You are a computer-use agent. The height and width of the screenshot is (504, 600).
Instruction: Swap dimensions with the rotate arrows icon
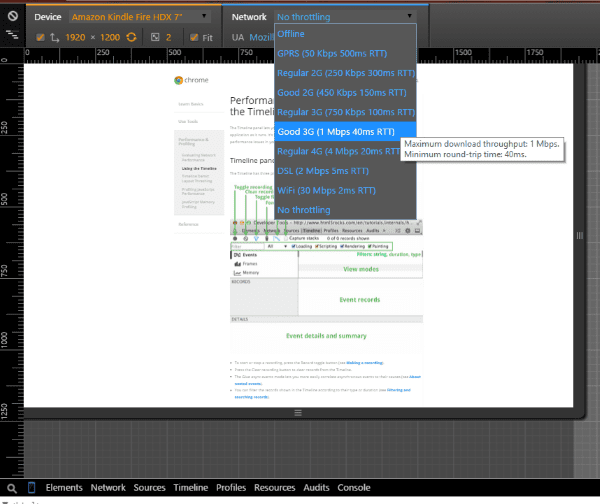[55, 37]
